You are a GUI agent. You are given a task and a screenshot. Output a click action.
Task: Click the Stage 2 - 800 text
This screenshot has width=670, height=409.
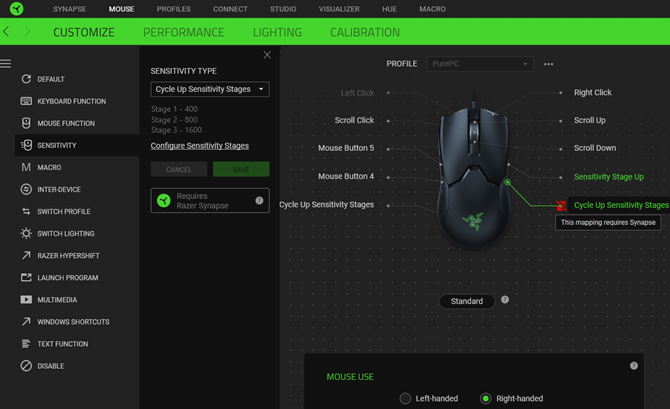(174, 120)
